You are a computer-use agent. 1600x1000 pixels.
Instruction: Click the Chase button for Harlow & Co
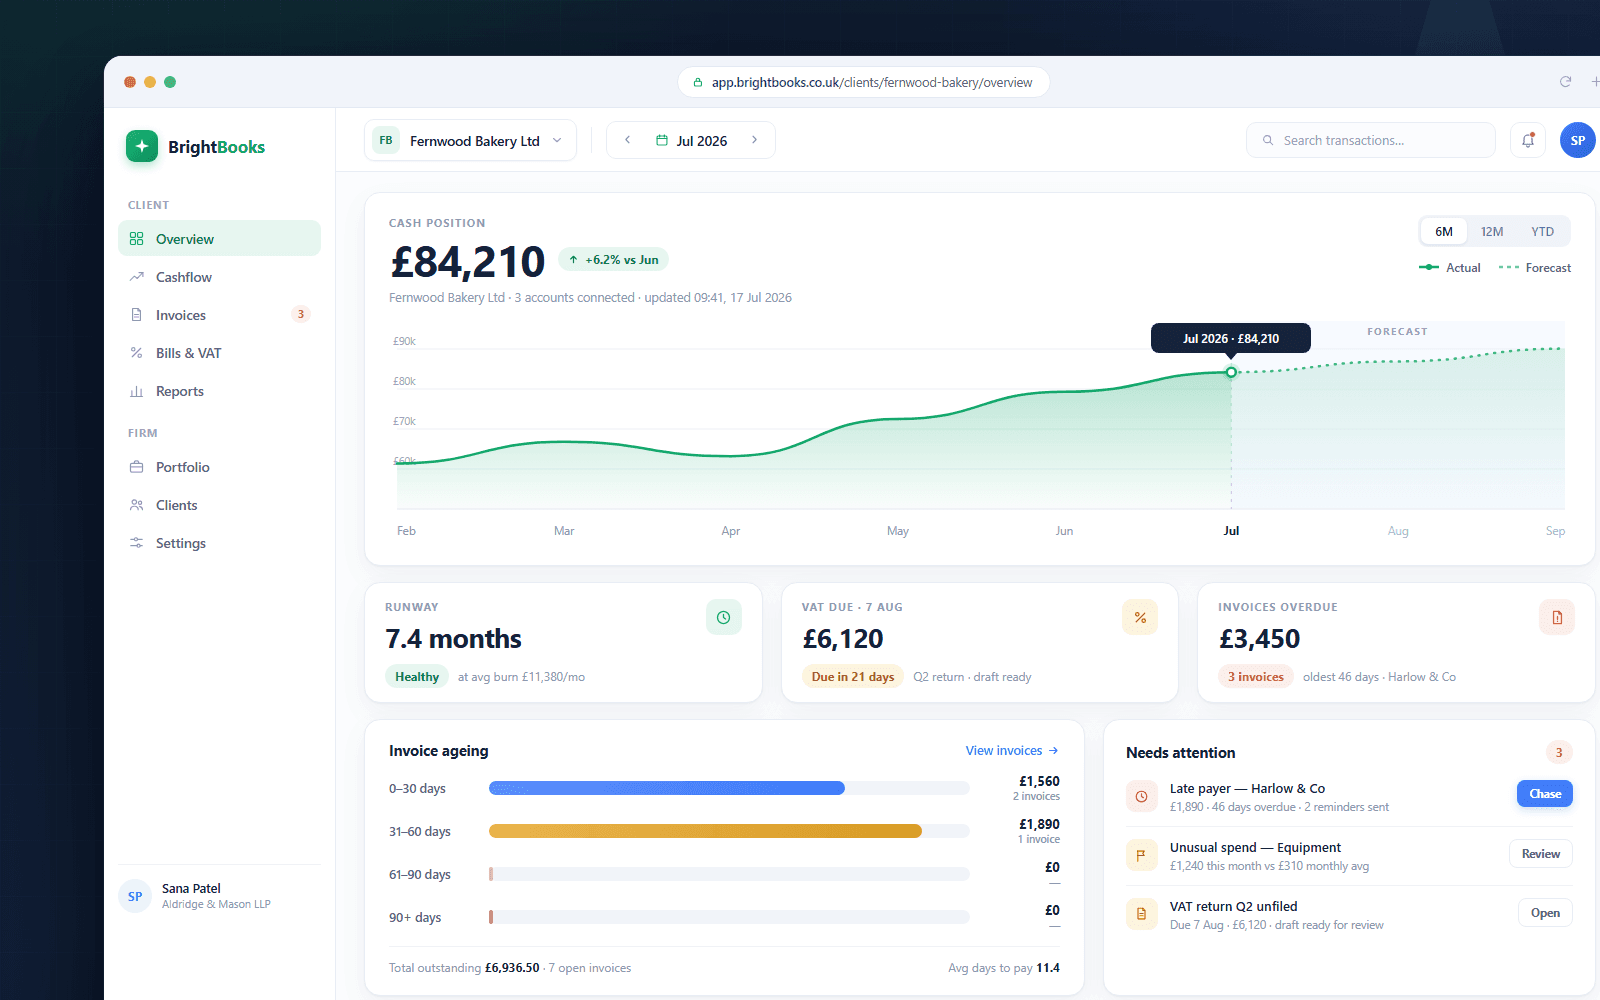tap(1545, 794)
